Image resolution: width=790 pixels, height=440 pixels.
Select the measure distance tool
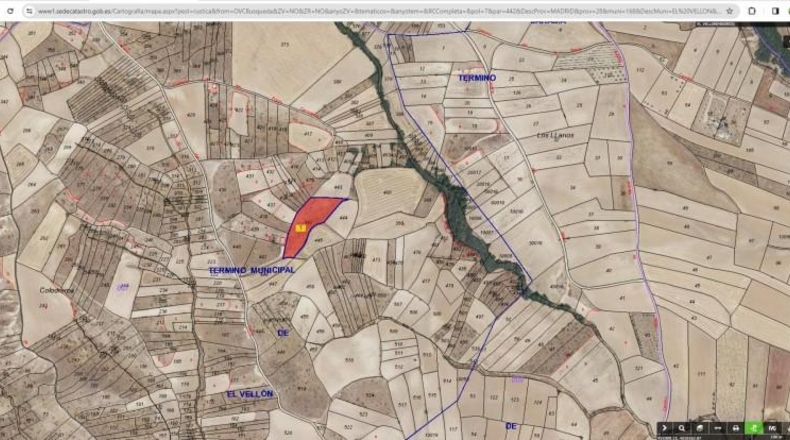pos(718,428)
